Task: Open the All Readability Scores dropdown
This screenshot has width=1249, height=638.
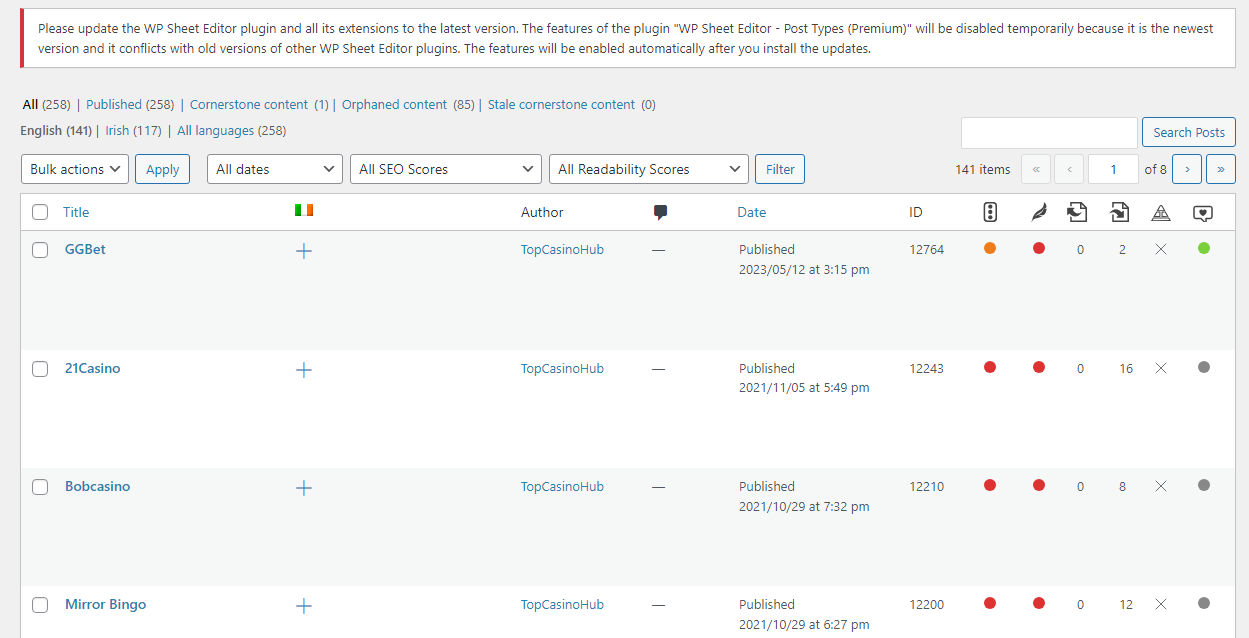Action: coord(649,169)
